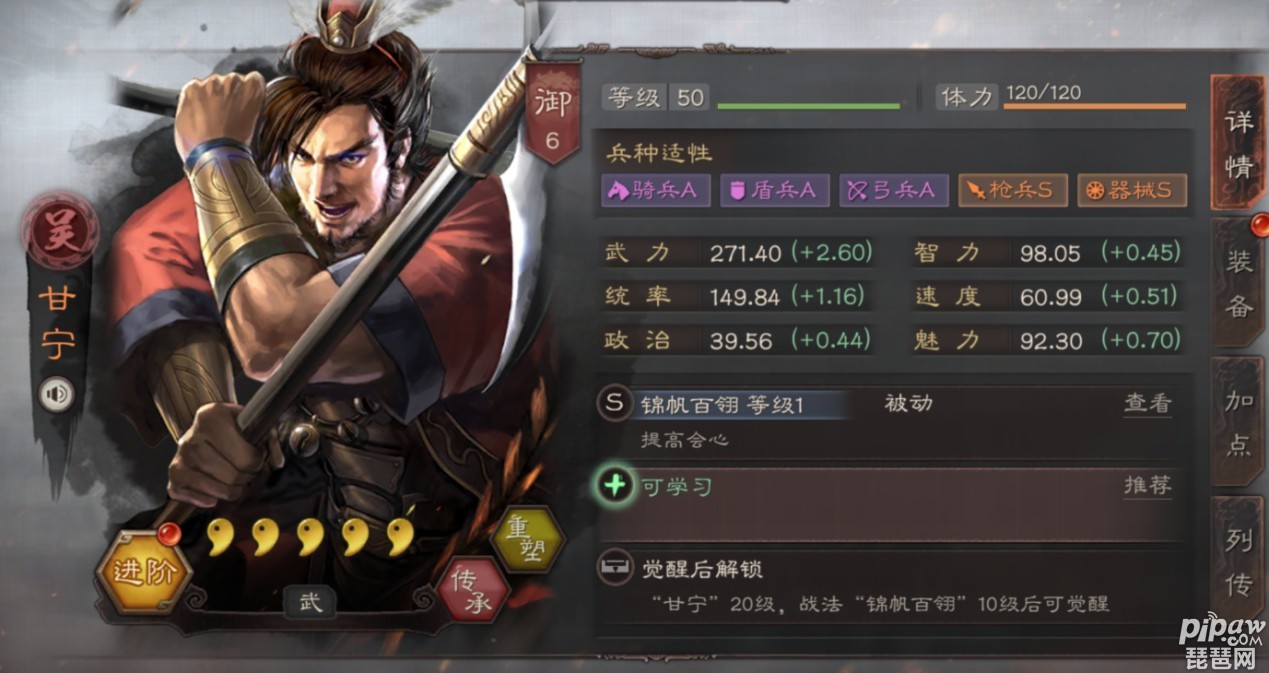
Task: Open the 列传 tab
Action: tap(1238, 562)
